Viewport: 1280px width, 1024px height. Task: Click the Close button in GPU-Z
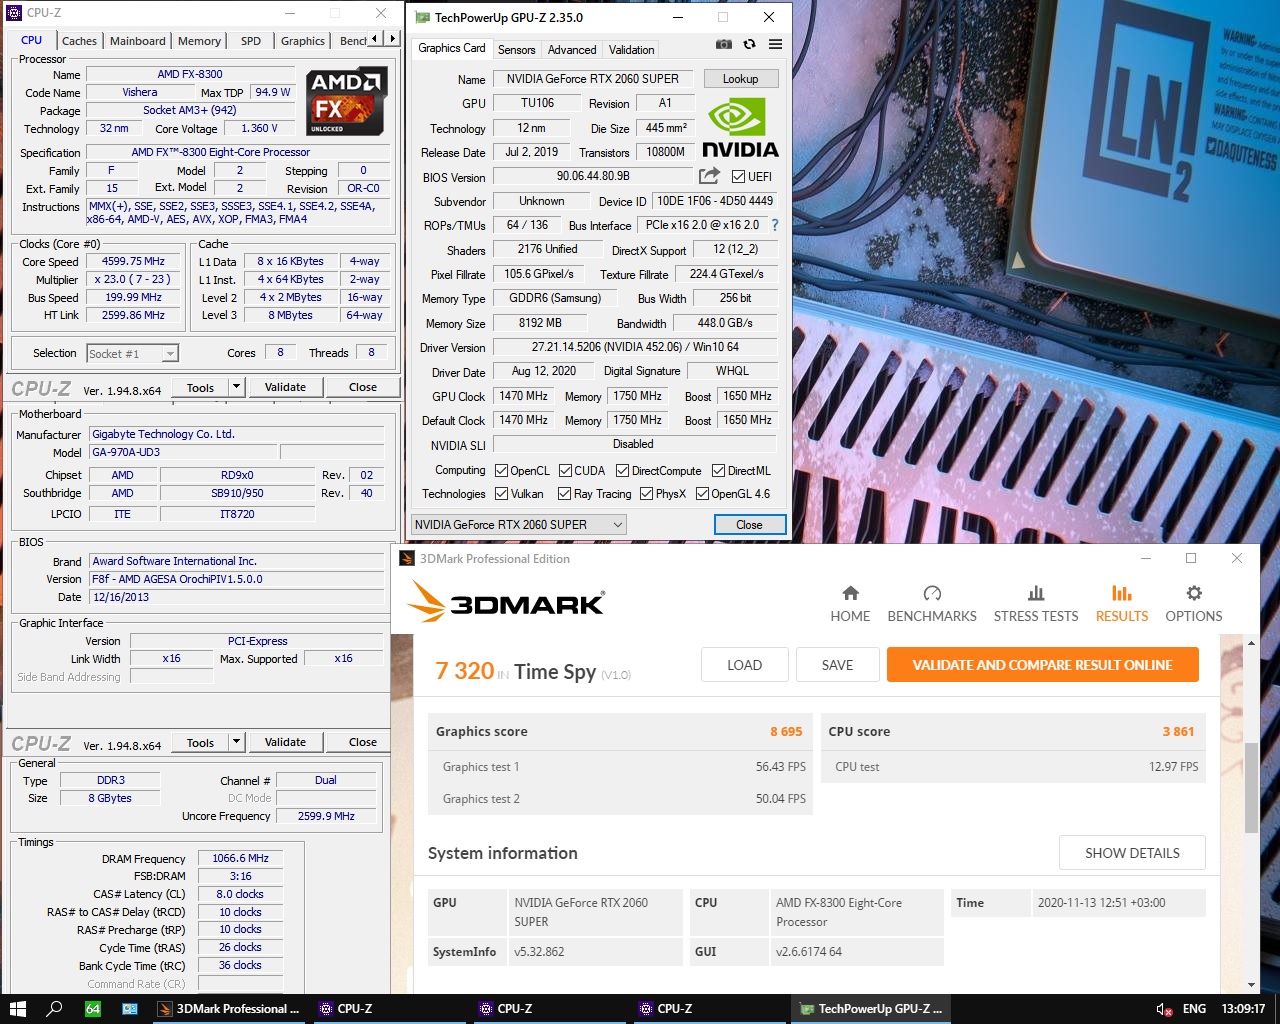click(749, 525)
